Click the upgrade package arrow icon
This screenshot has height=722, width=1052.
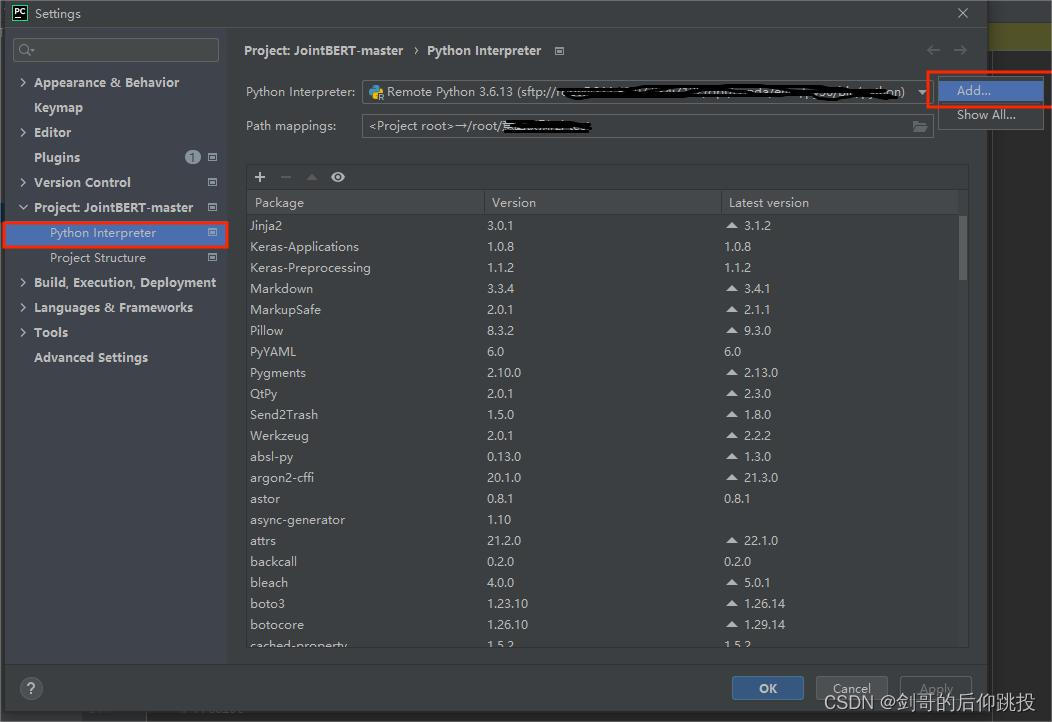[312, 177]
